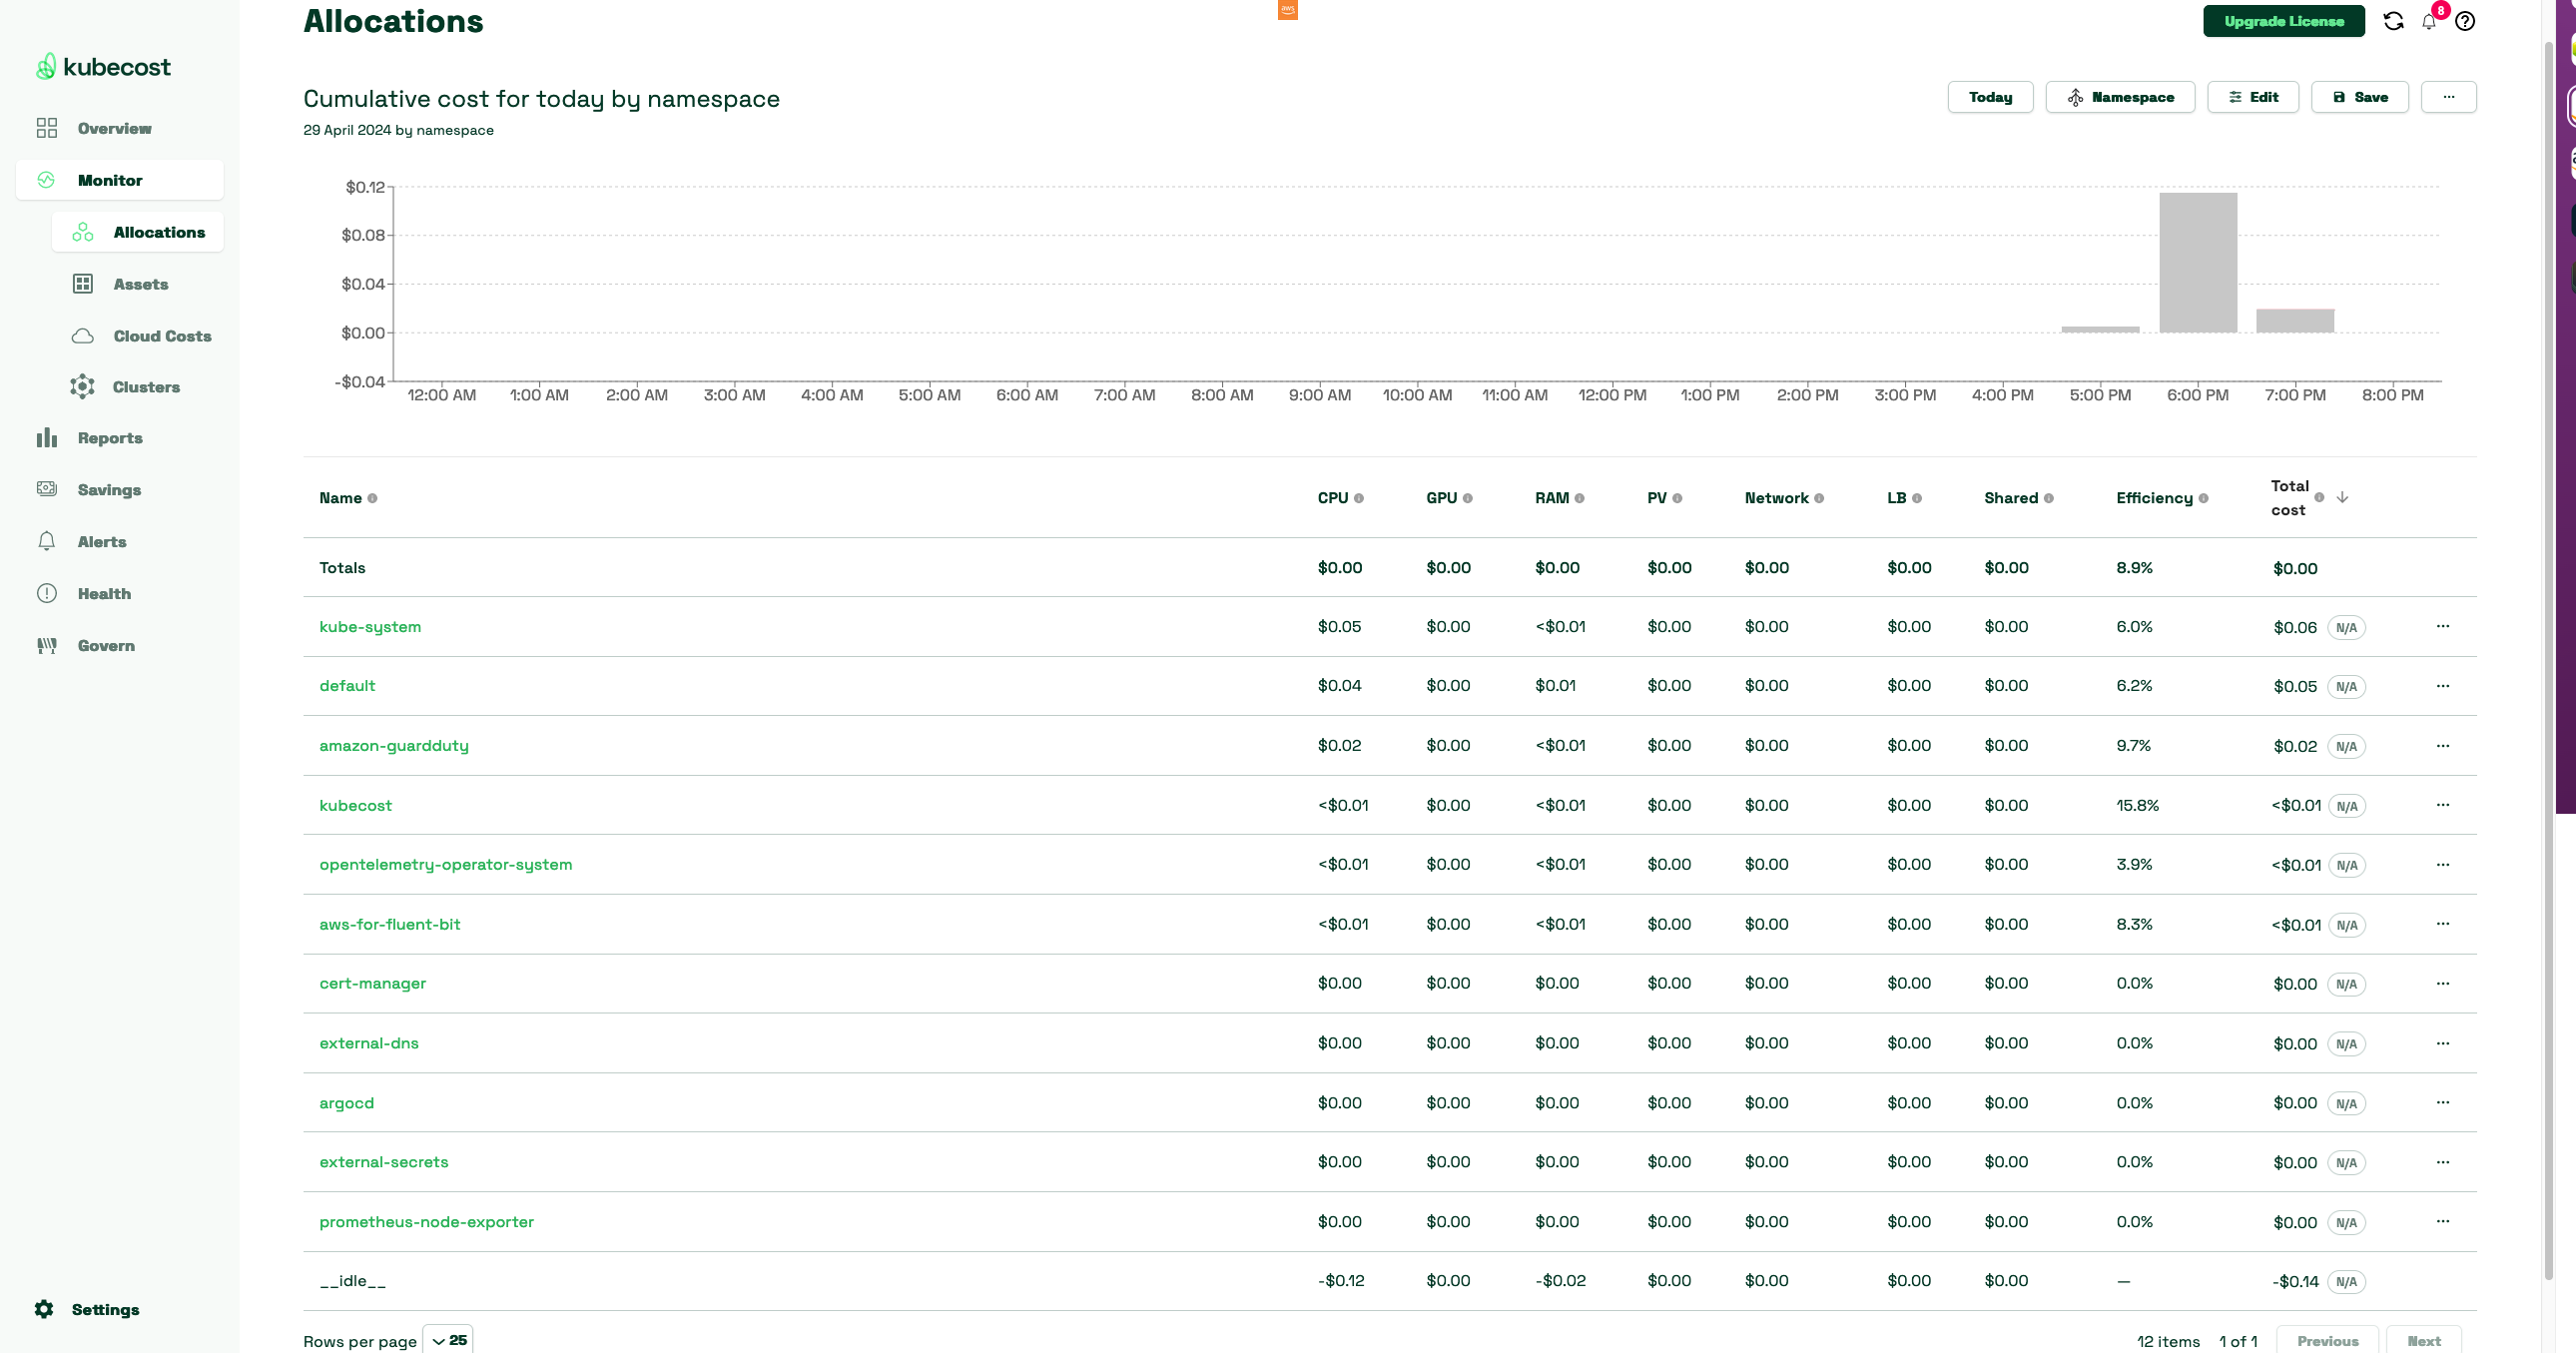The width and height of the screenshot is (2576, 1353).
Task: Click the Health icon in sidebar
Action: (46, 591)
